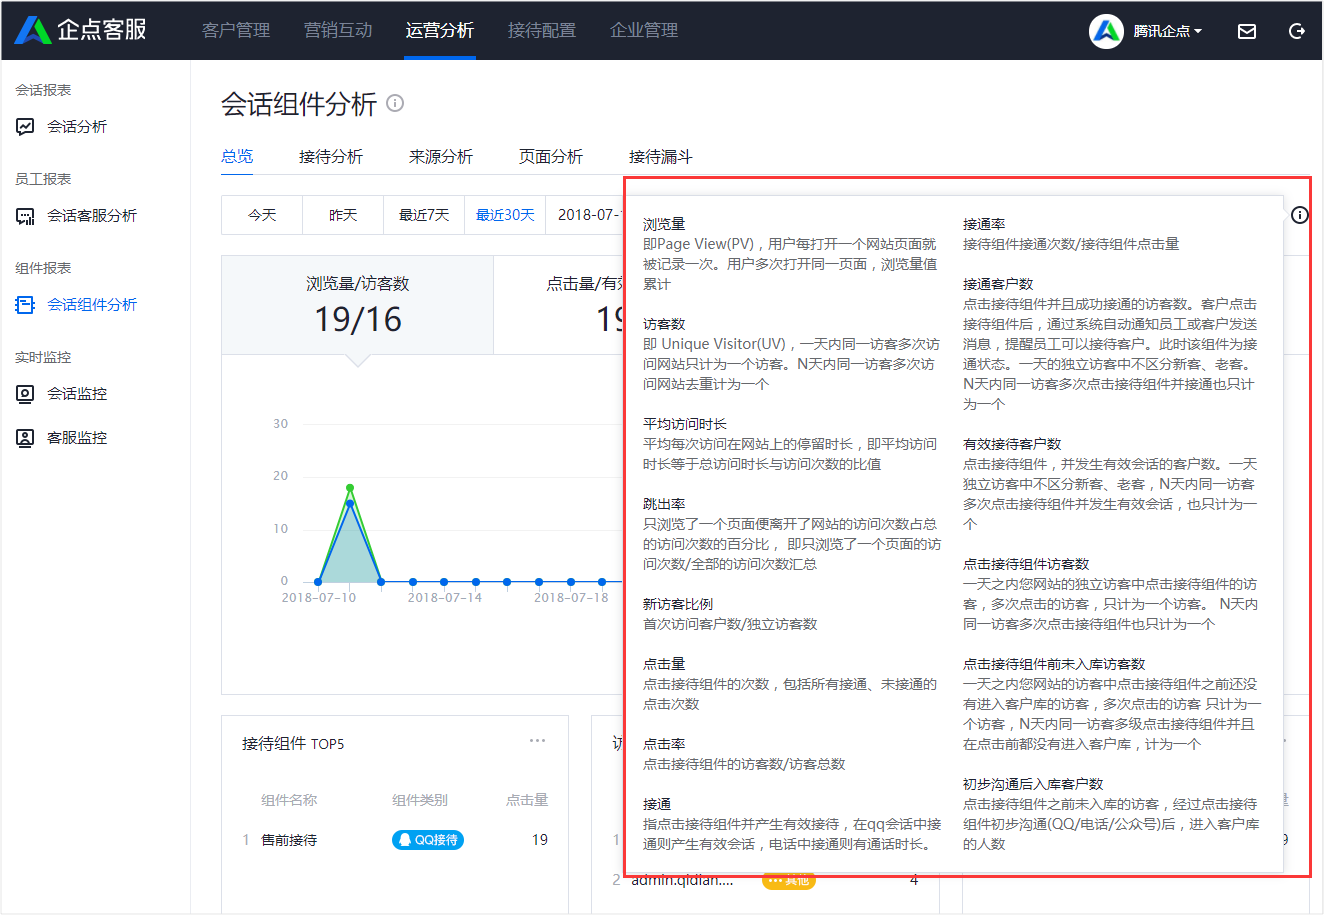Screen dimensions: 1324x915
Task: Select 会话监控 in the sidebar
Action: (x=76, y=394)
